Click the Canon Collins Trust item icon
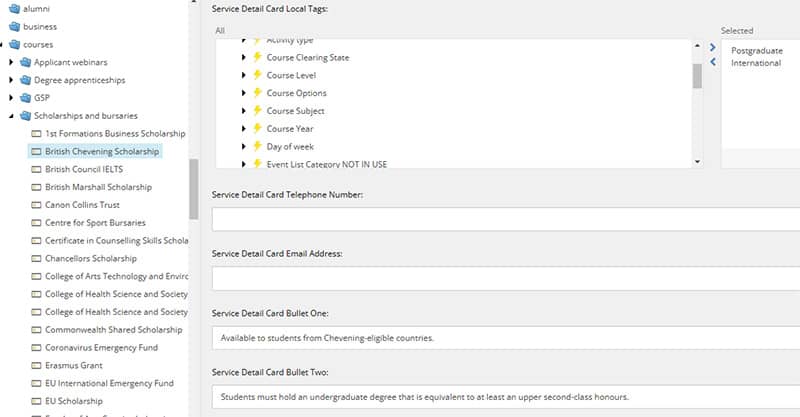Image resolution: width=800 pixels, height=417 pixels. [36, 205]
